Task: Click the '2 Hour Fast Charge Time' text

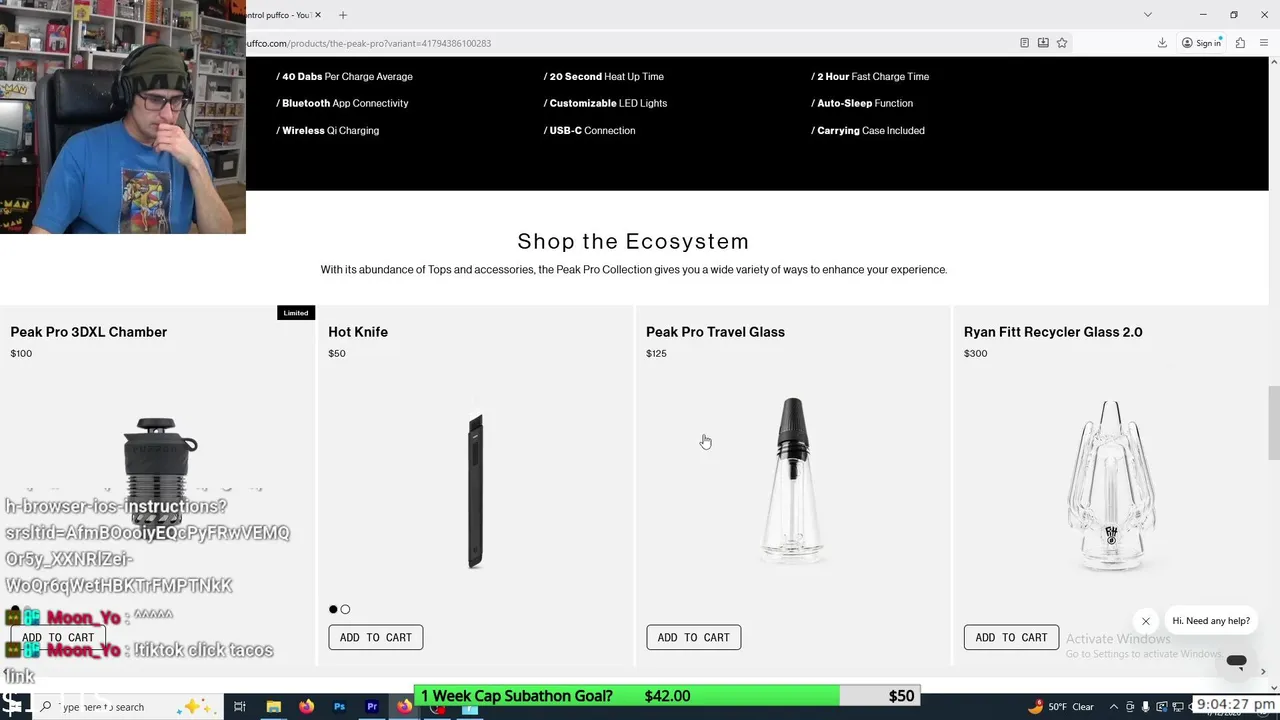Action: pyautogui.click(x=870, y=76)
